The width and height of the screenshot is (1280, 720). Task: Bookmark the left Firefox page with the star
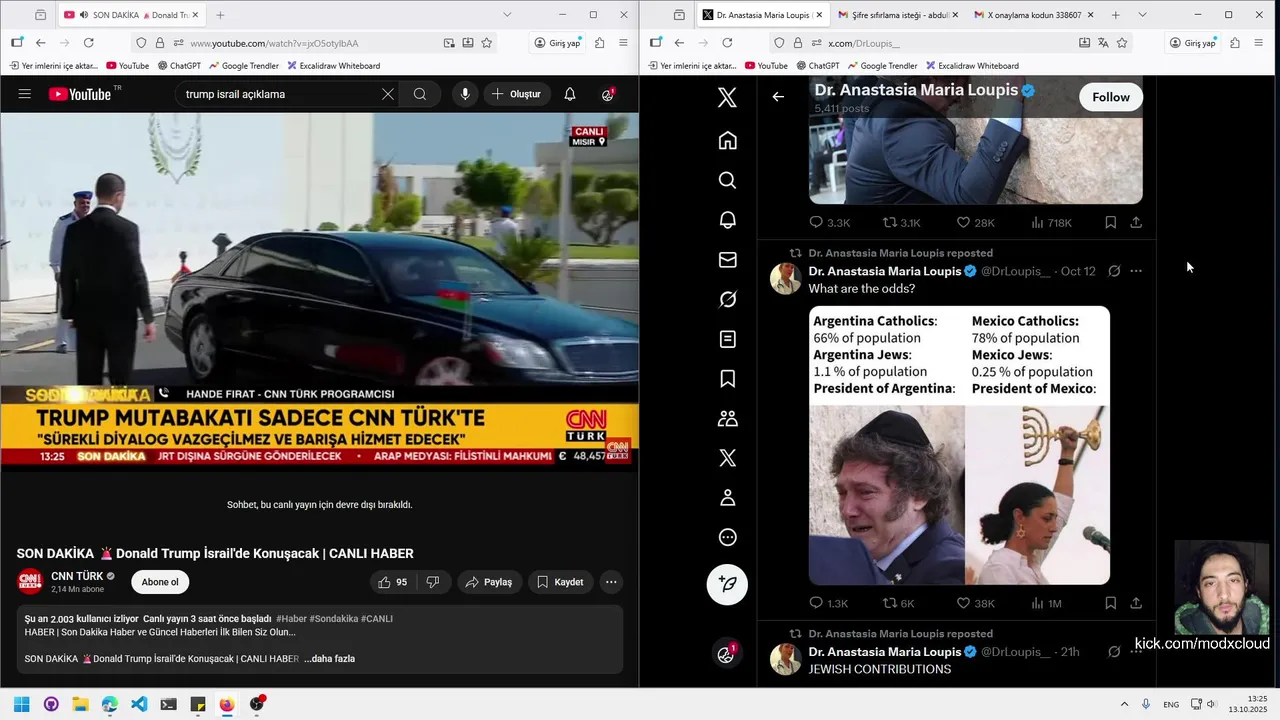[487, 43]
